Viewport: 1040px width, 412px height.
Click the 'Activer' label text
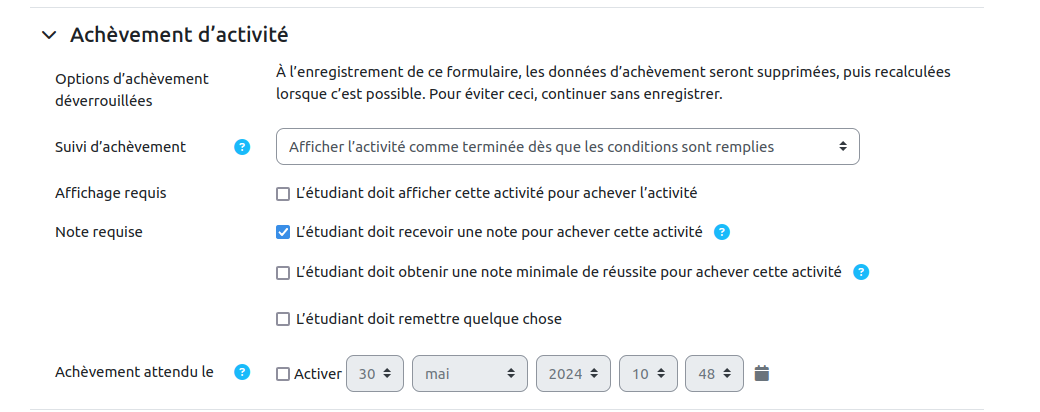click(318, 374)
